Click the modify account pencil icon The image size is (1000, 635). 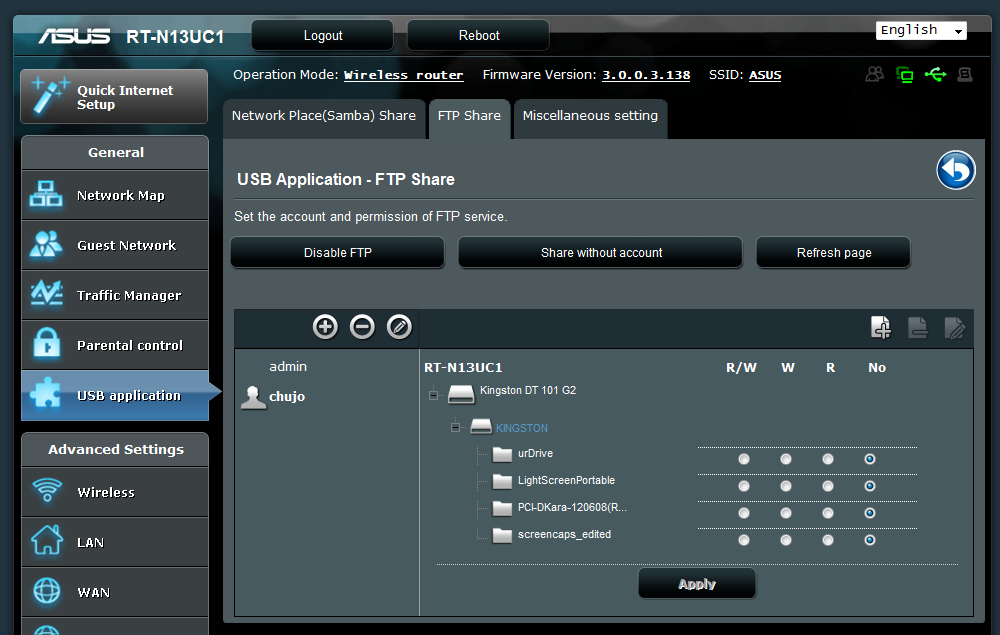click(x=399, y=327)
